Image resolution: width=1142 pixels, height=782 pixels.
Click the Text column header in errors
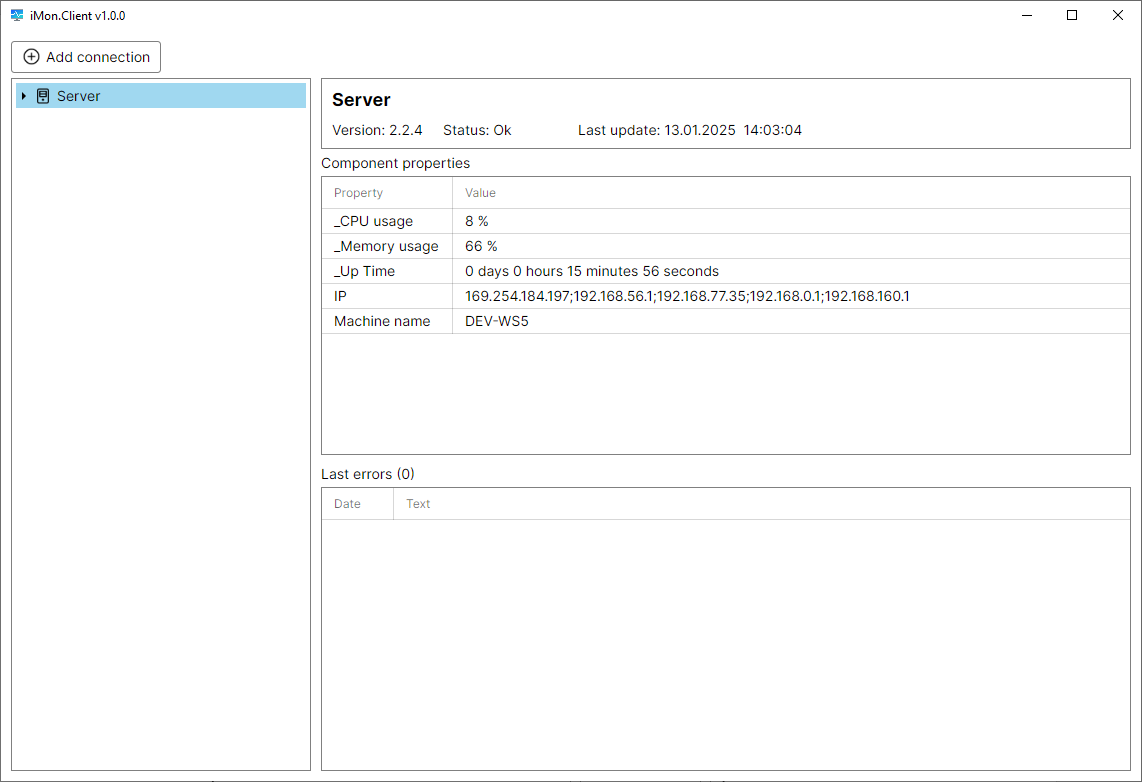coord(418,504)
